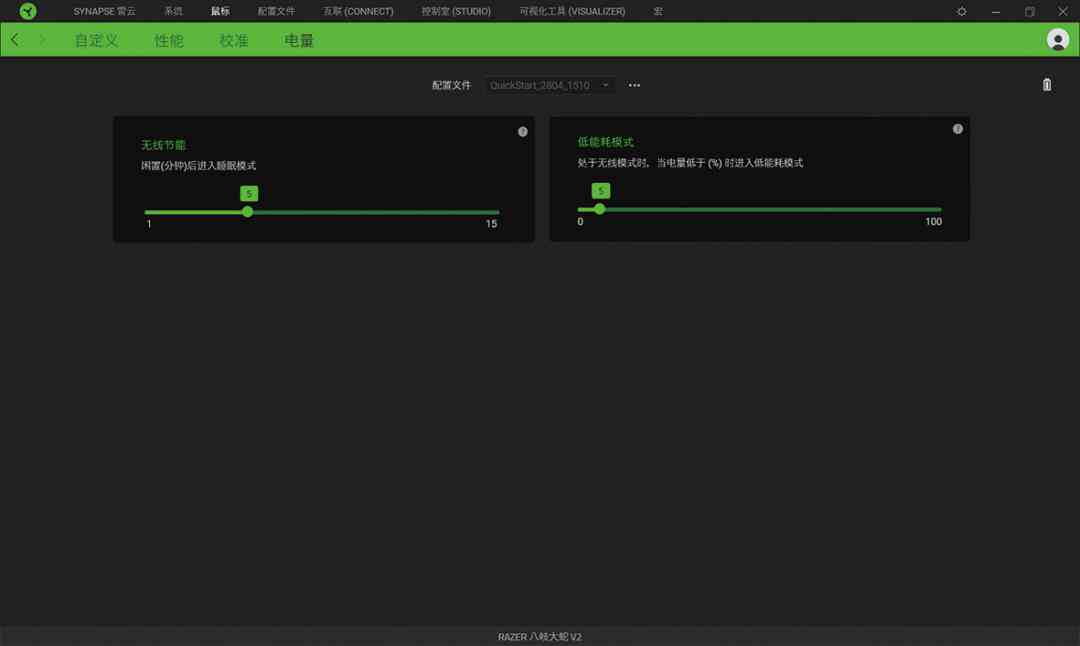Click the battery status icon
Screen dimensions: 1080x646
tap(1047, 85)
